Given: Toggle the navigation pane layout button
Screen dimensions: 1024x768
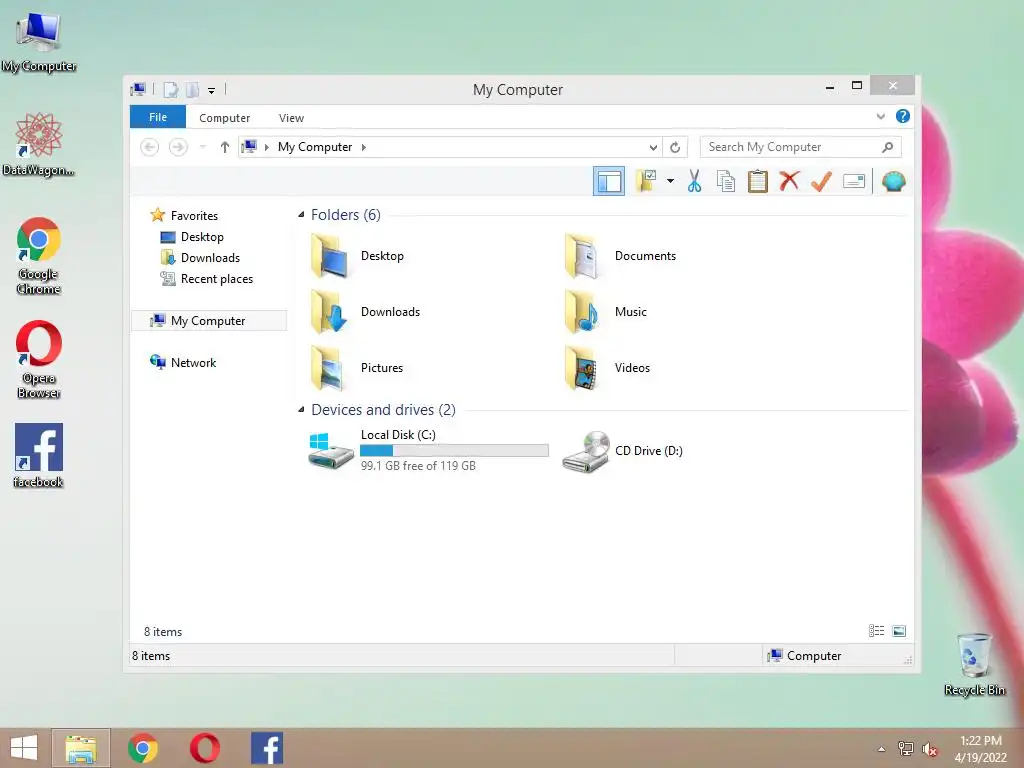Looking at the screenshot, I should pos(609,181).
